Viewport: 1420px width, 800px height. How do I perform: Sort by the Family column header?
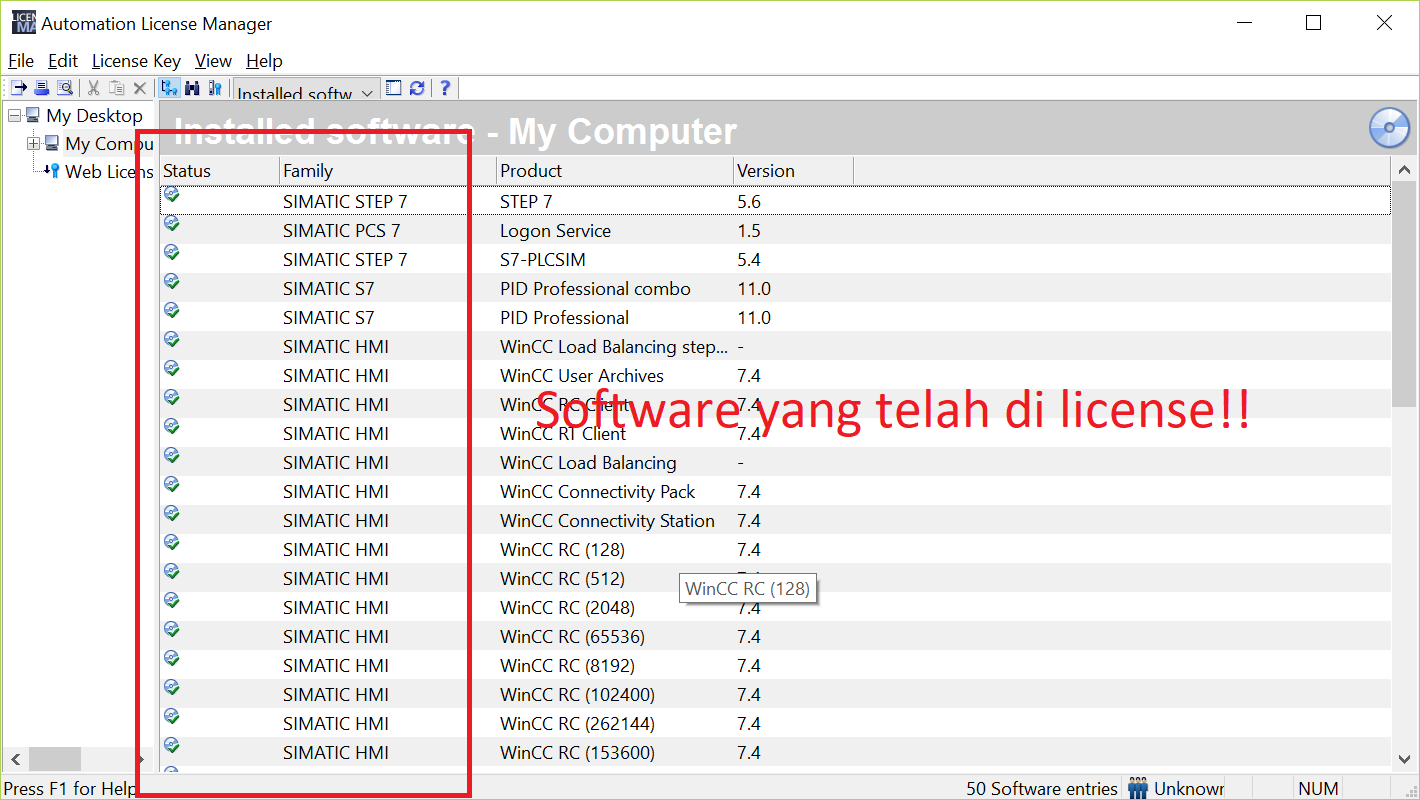coord(388,171)
